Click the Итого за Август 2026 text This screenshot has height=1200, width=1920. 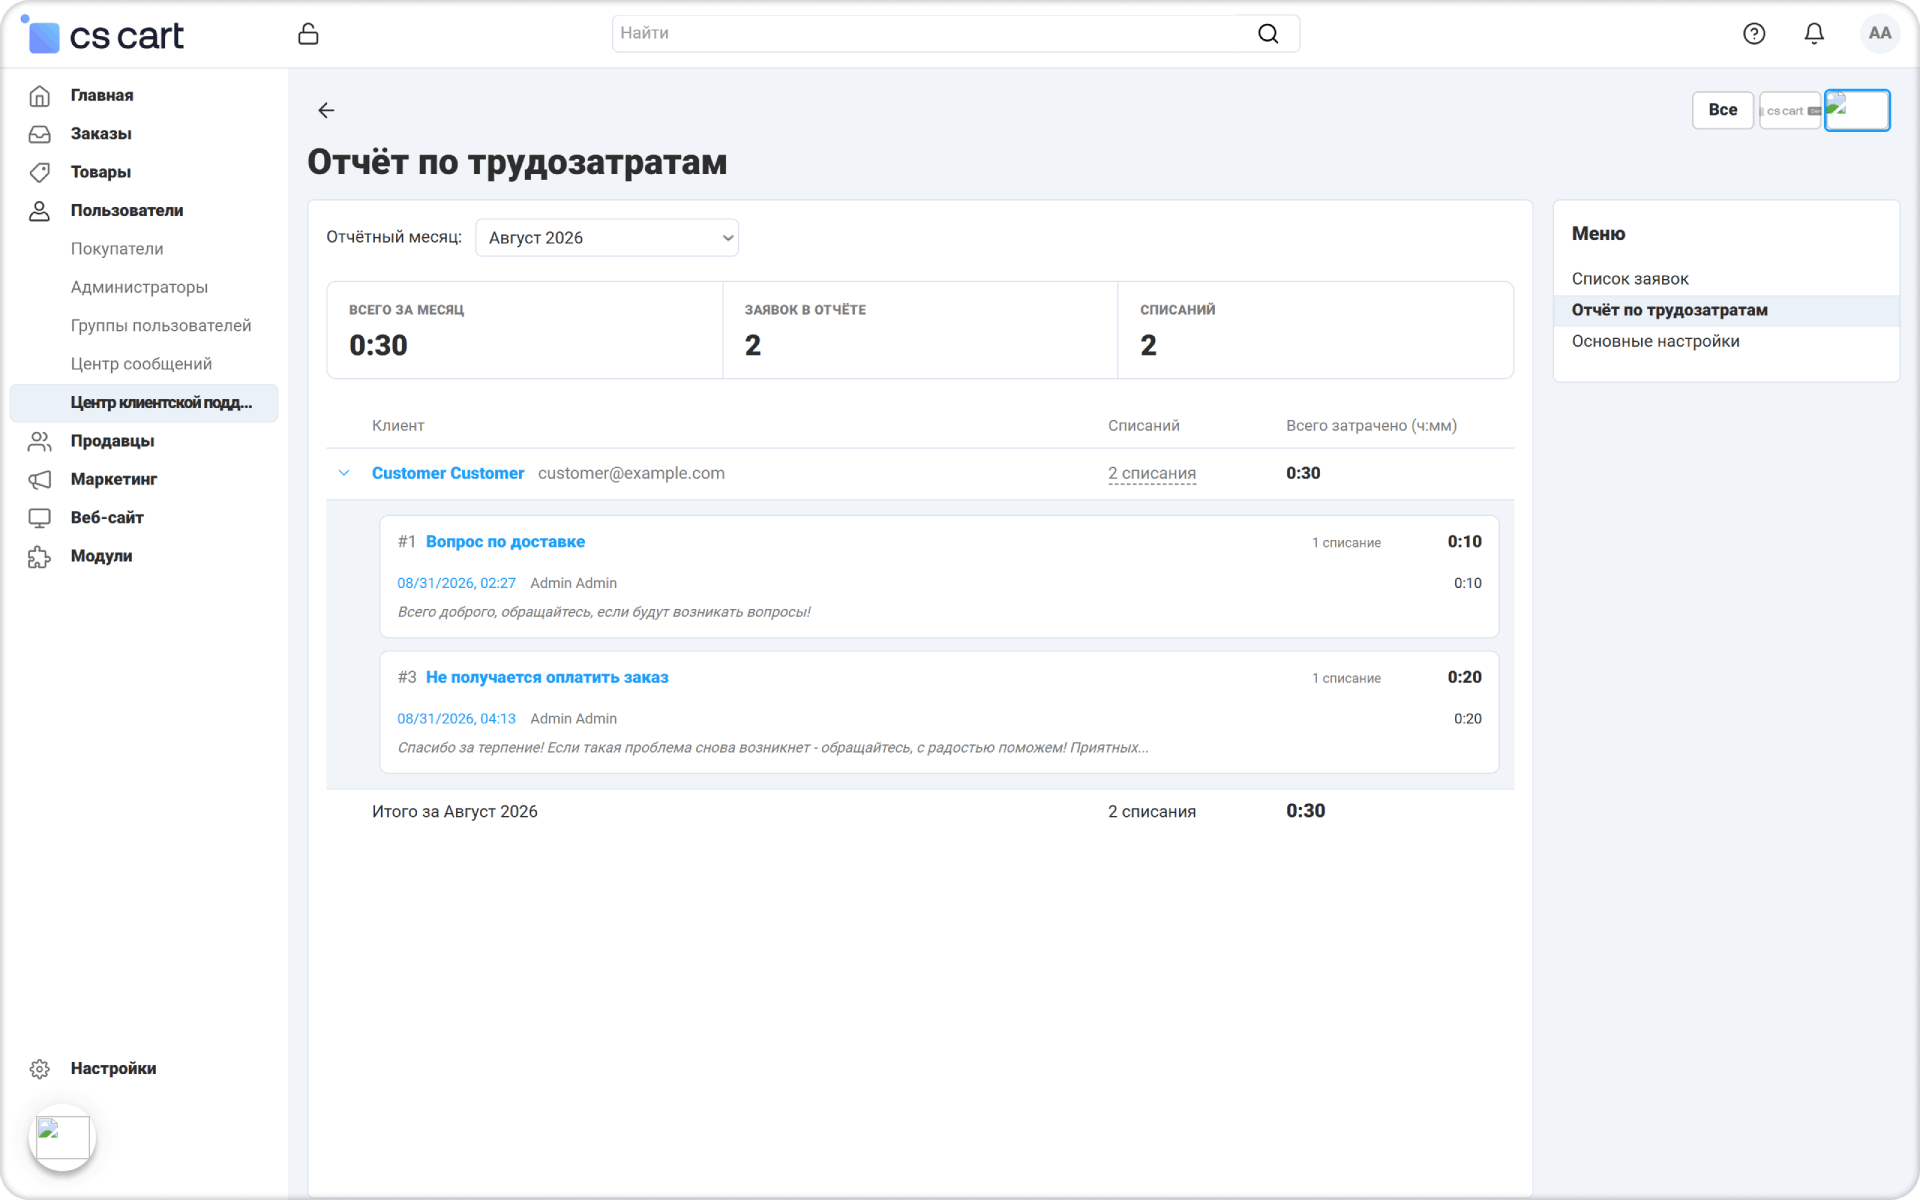(x=454, y=812)
